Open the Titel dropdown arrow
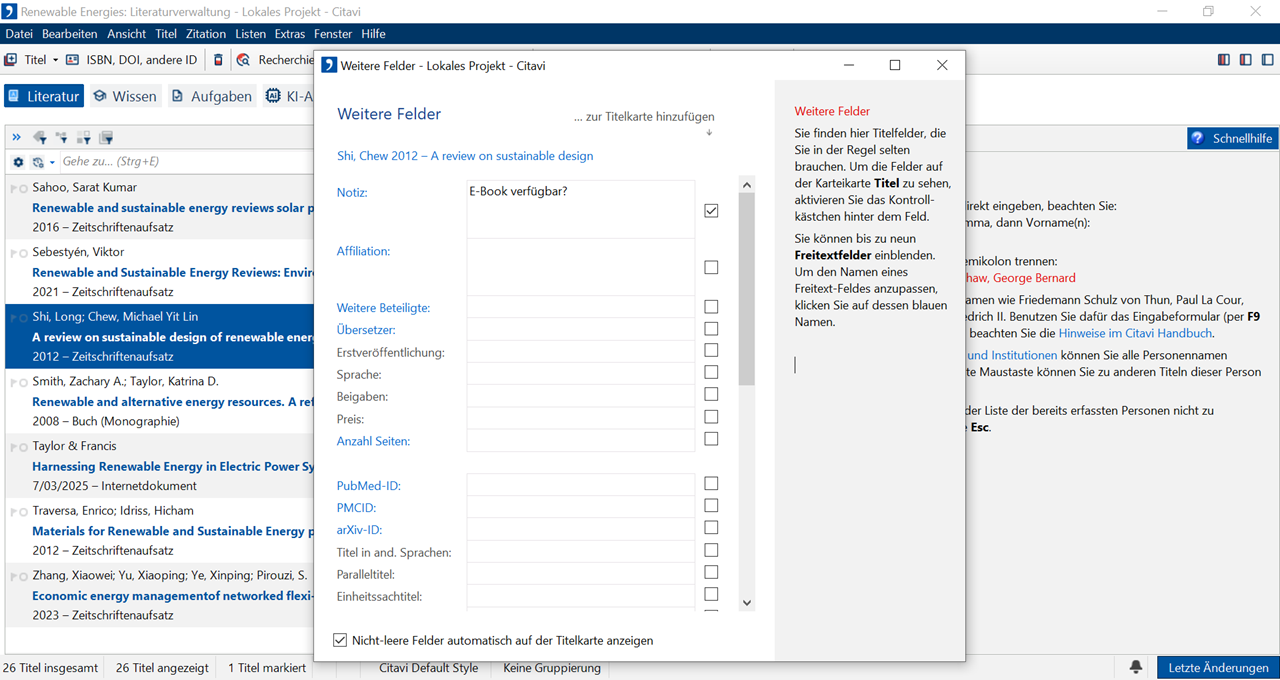 (55, 60)
